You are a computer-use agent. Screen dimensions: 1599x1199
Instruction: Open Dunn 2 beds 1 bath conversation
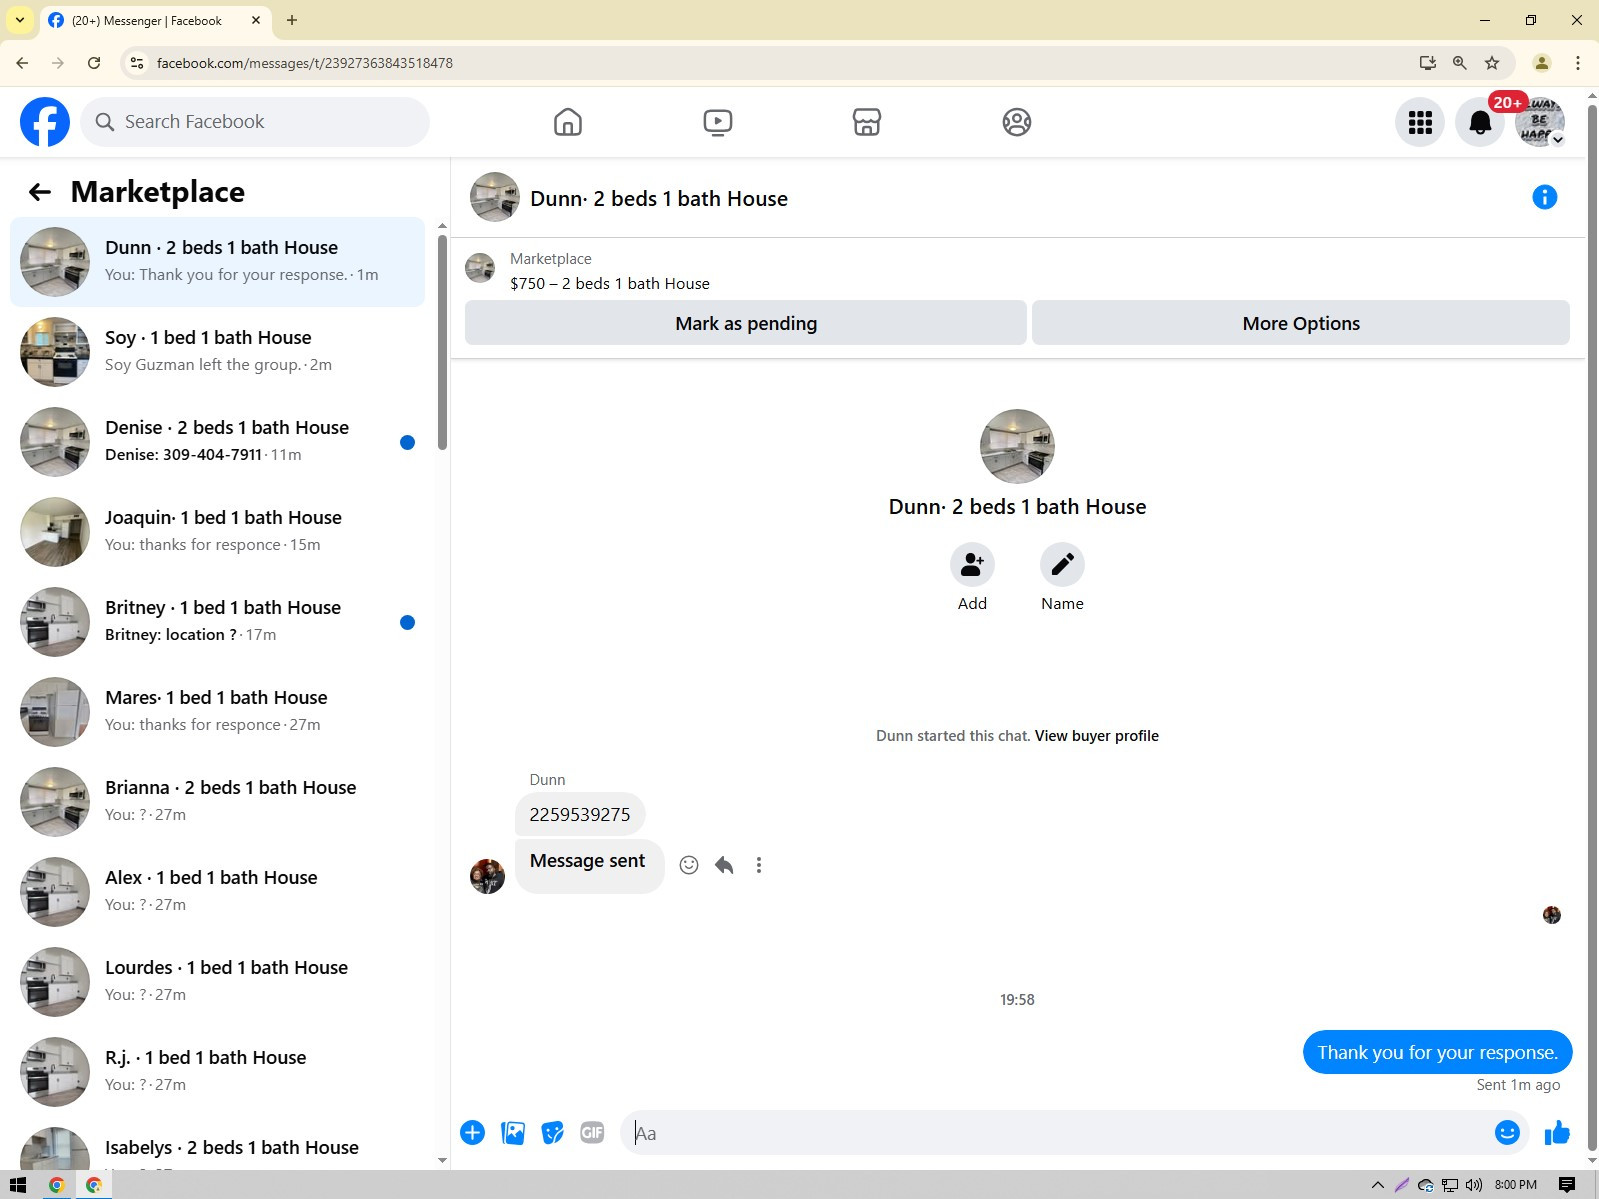click(217, 262)
